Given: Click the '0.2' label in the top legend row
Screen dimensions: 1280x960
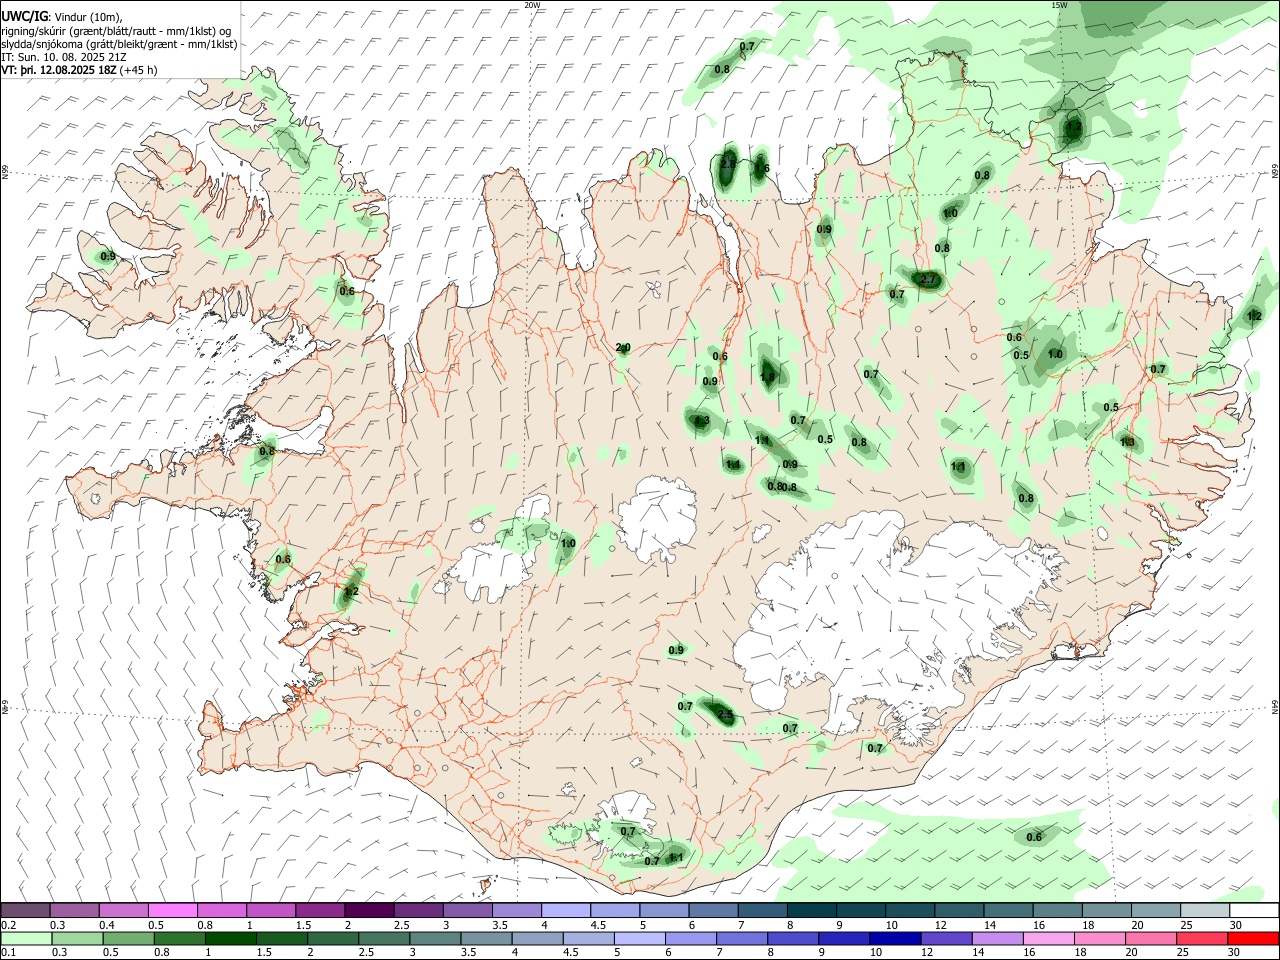Looking at the screenshot, I should (x=8, y=925).
